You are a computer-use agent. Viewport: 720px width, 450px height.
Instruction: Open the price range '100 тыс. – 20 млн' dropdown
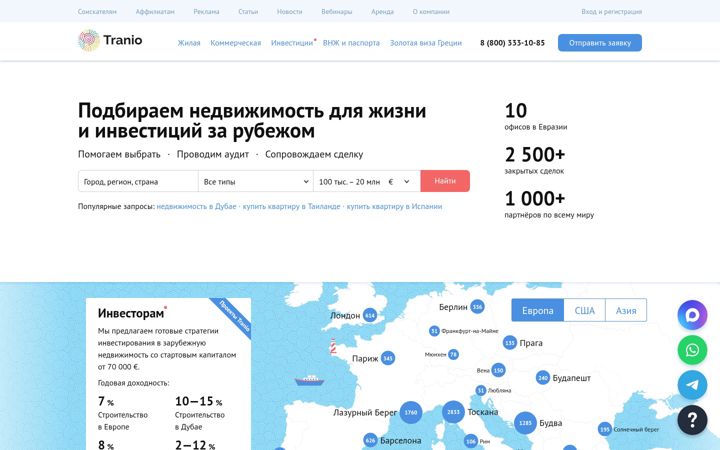click(349, 181)
